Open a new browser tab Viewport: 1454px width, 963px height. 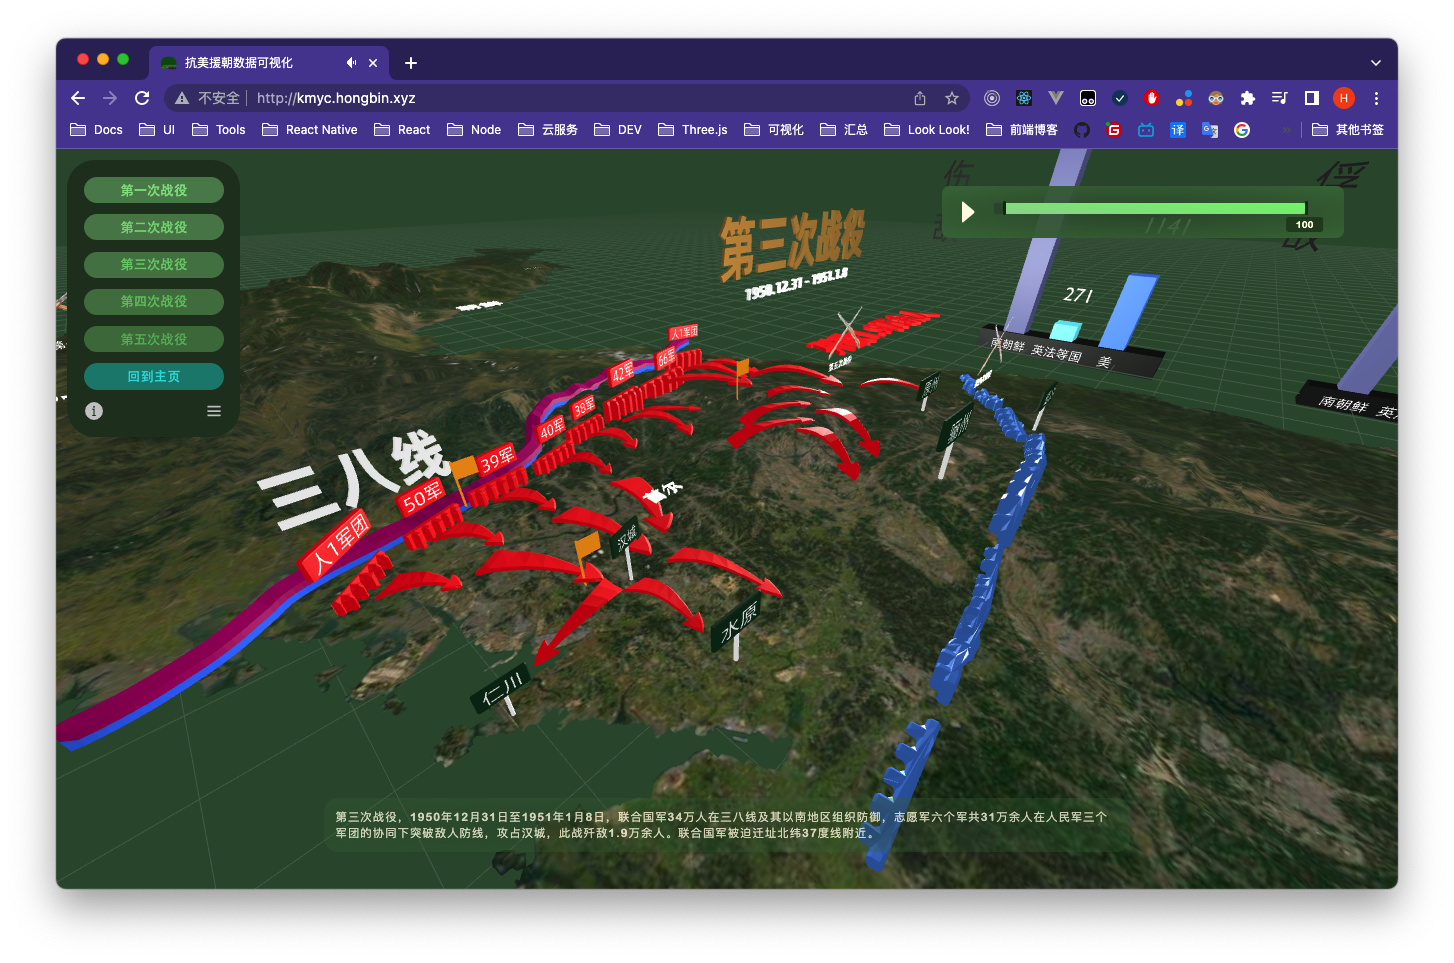pos(411,63)
